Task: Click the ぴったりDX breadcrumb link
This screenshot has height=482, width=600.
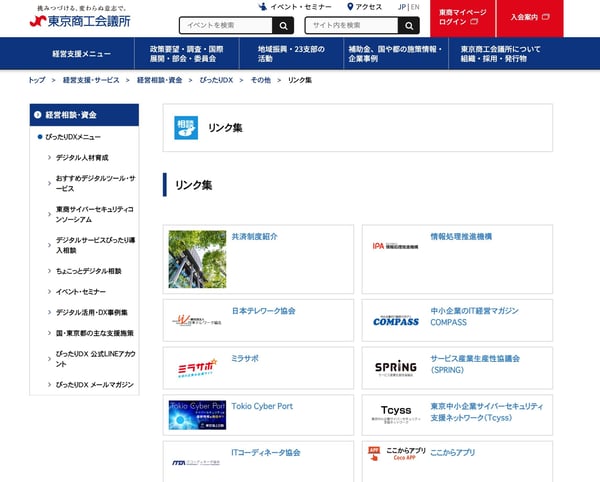Action: pyautogui.click(x=216, y=80)
